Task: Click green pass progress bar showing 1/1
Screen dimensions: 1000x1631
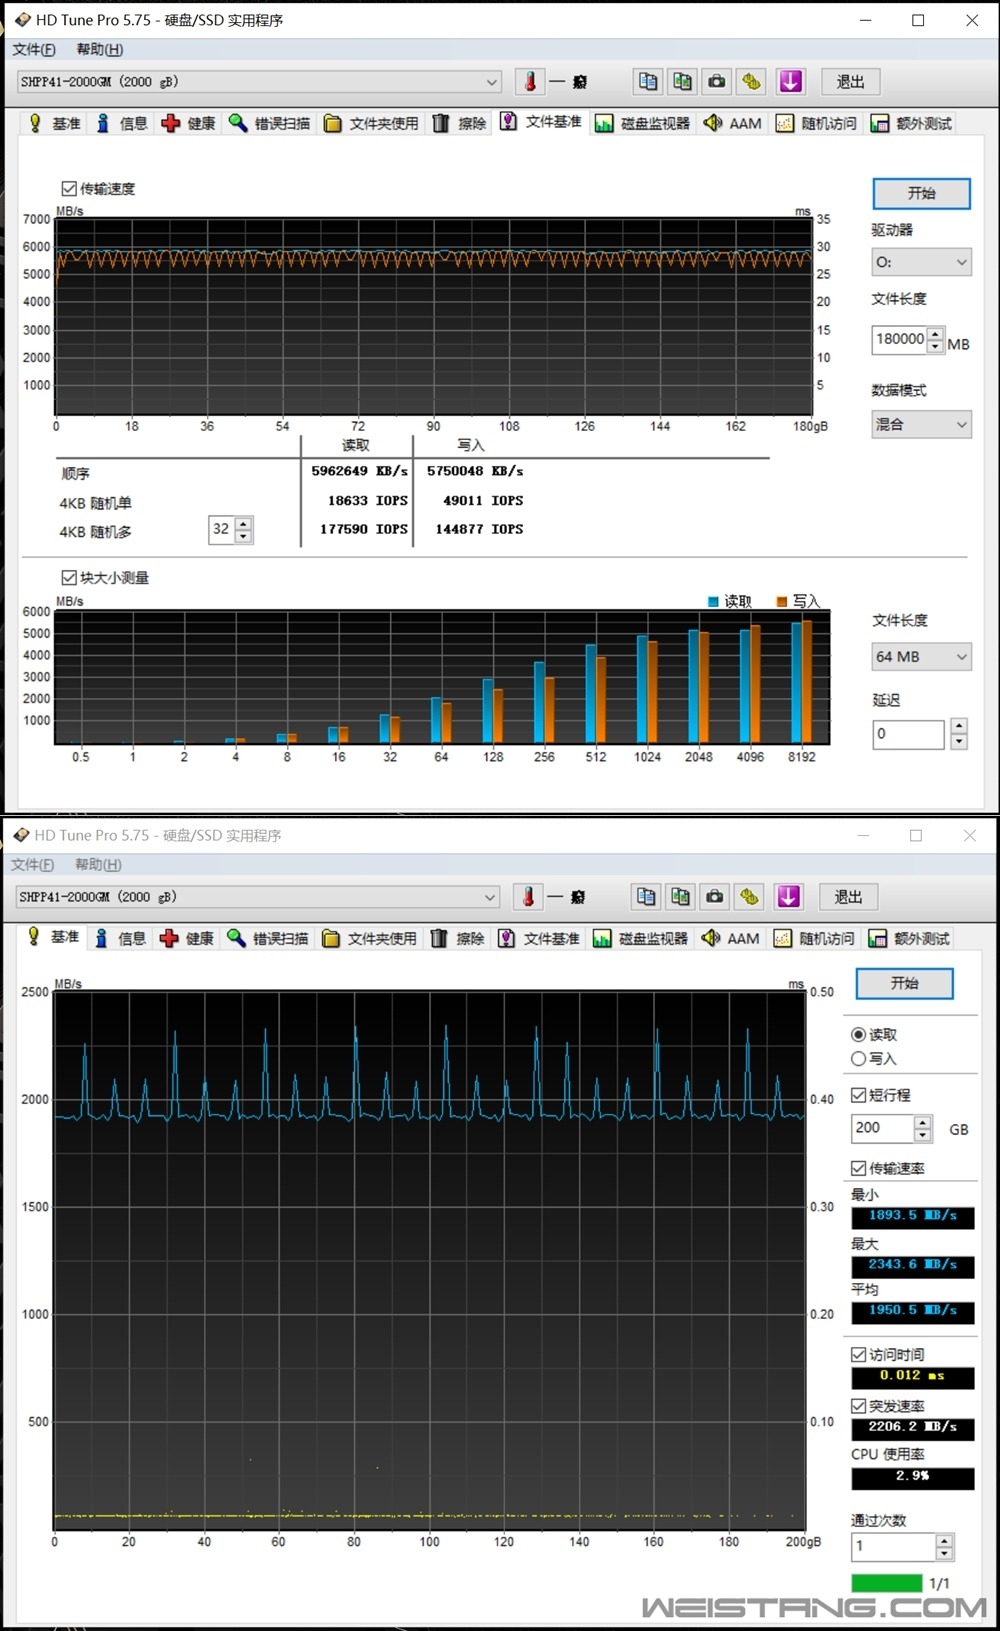Action: (x=886, y=1583)
